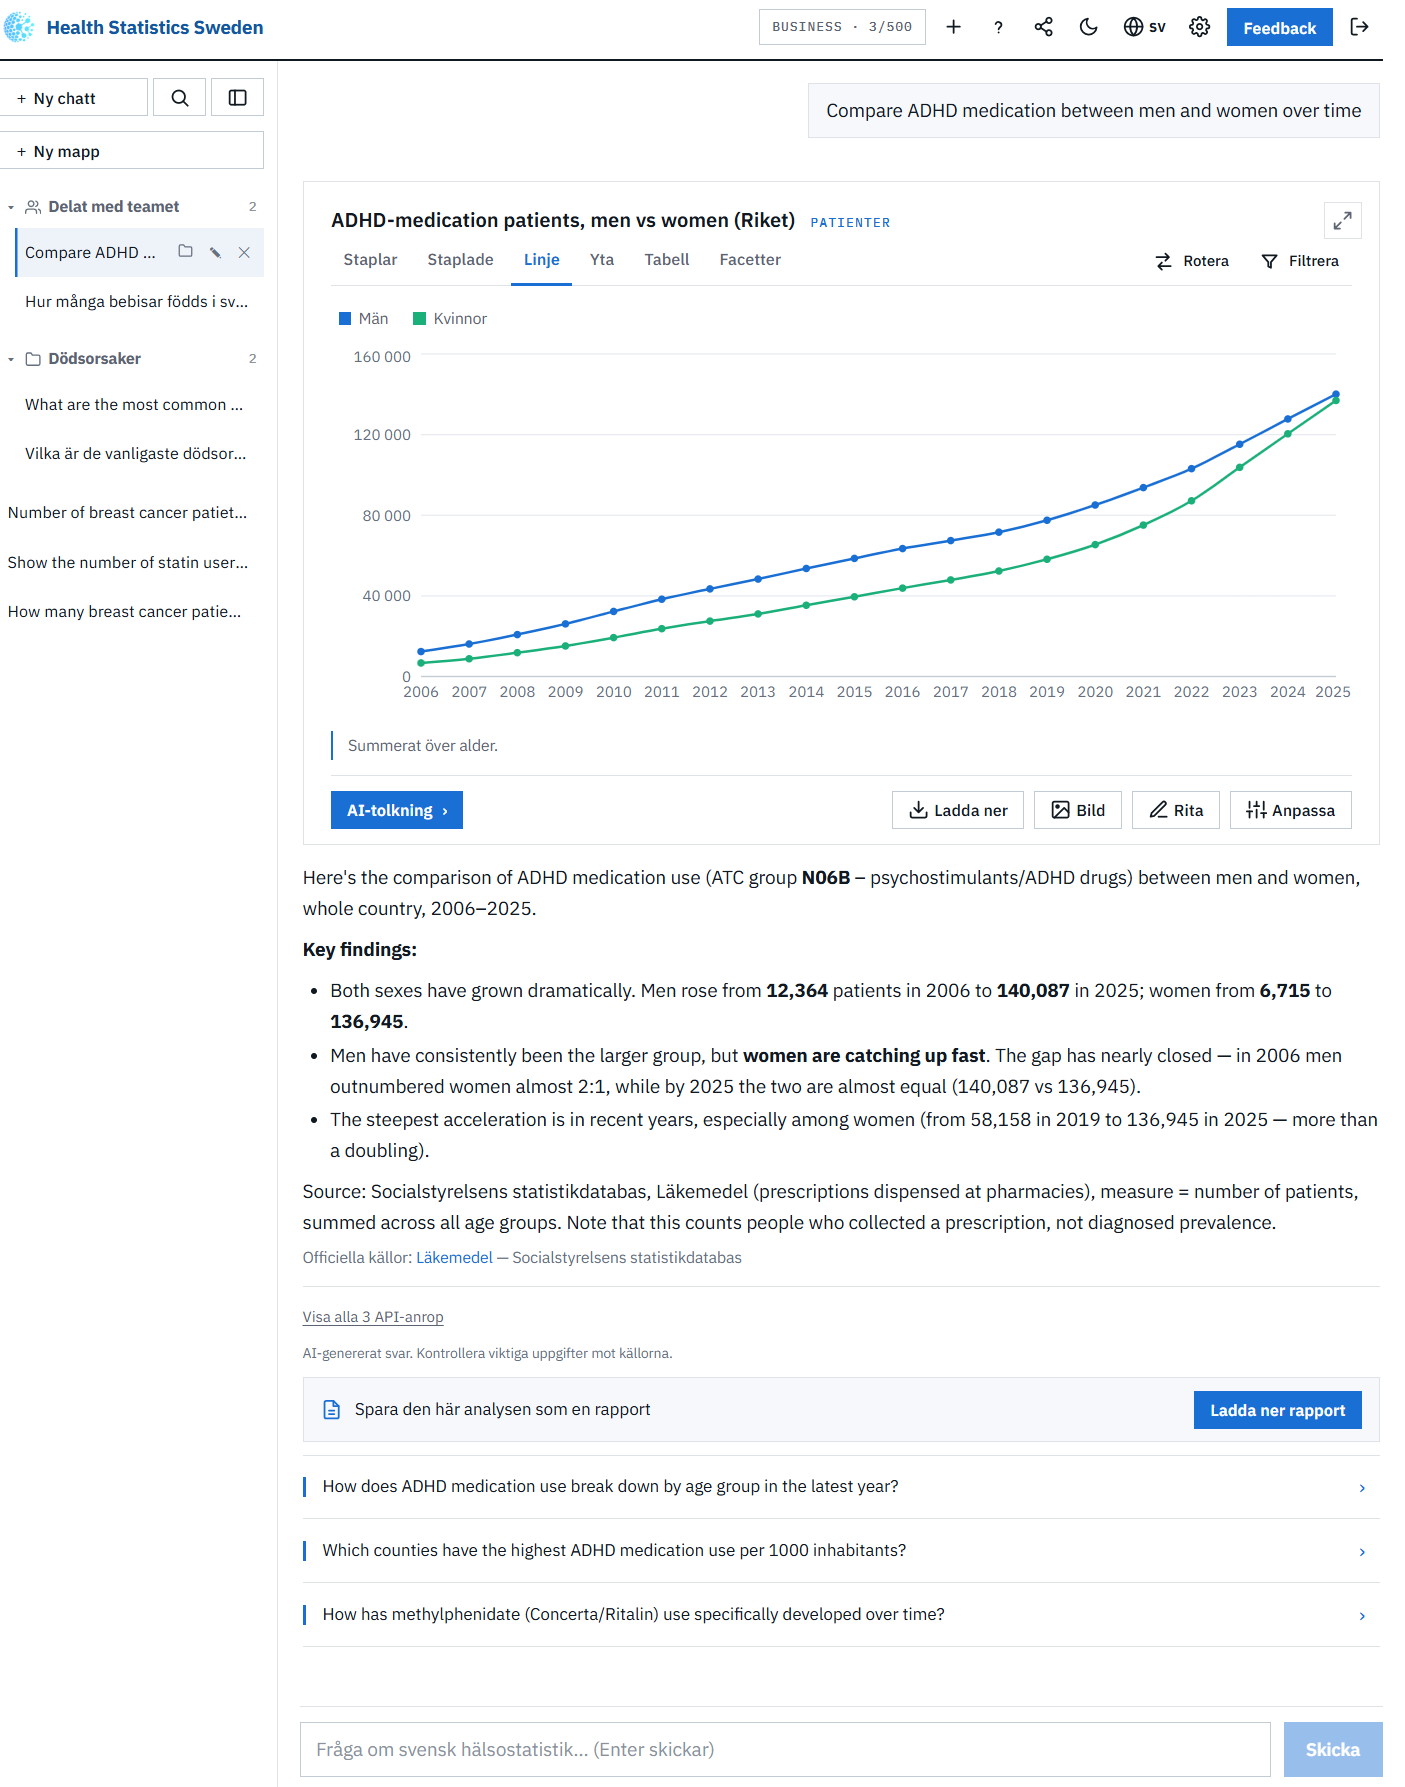The height and width of the screenshot is (1787, 1405).
Task: Click Ladda ner rapport button
Action: (1277, 1410)
